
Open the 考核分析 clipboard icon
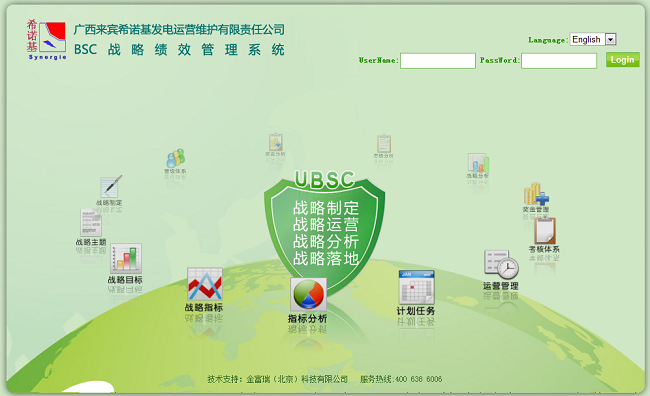point(384,143)
